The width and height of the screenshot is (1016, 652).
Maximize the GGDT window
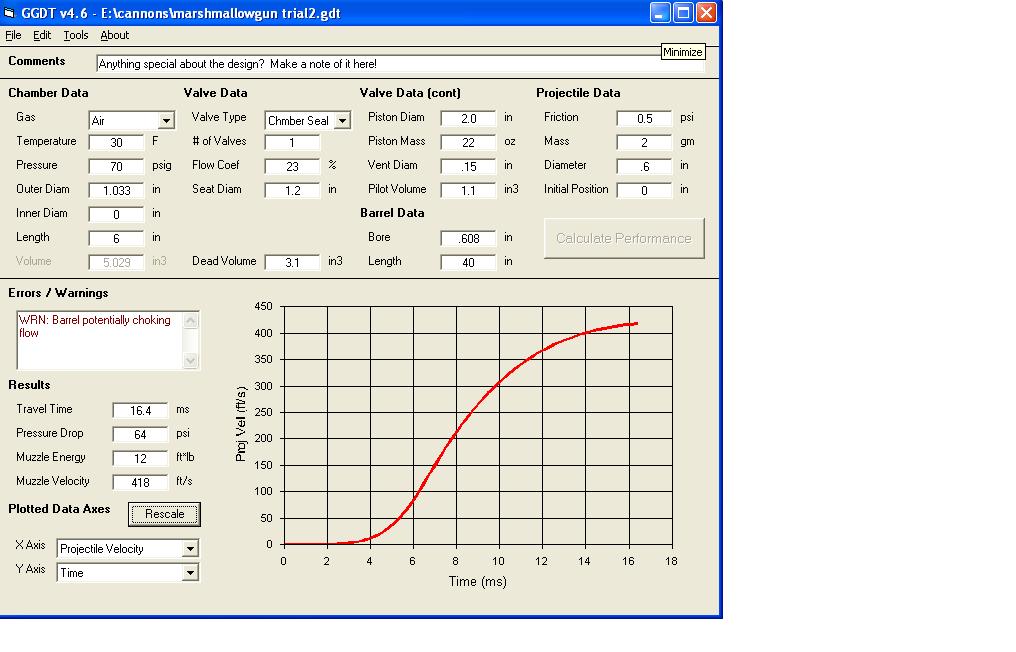pyautogui.click(x=683, y=12)
